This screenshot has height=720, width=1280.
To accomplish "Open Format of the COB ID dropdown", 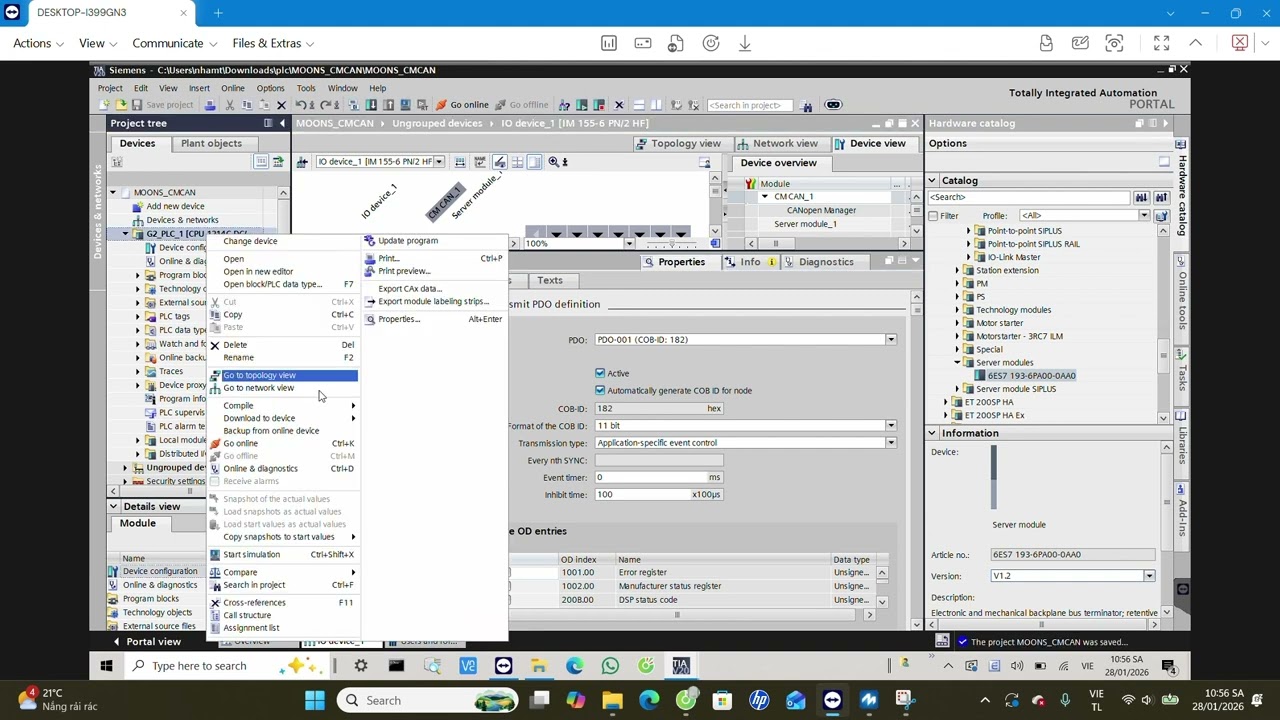I will (890, 426).
